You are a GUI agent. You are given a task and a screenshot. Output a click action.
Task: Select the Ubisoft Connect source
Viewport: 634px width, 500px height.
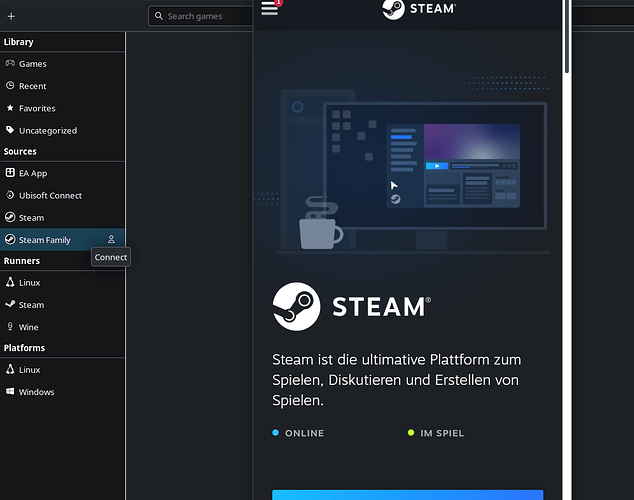click(62, 196)
